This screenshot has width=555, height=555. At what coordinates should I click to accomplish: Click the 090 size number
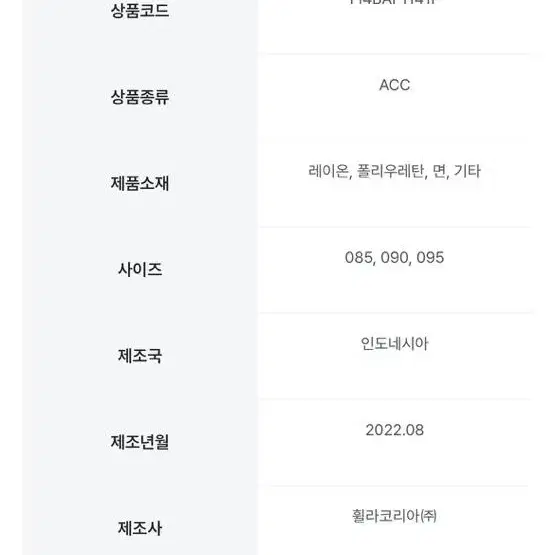[x=394, y=258]
